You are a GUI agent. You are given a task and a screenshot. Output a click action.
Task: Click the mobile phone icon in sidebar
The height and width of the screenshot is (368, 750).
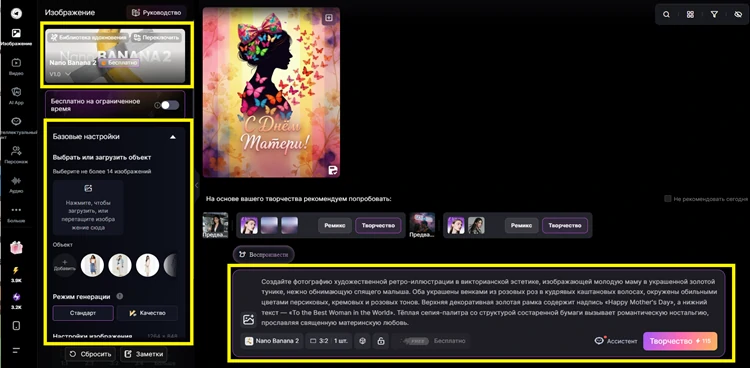16,326
